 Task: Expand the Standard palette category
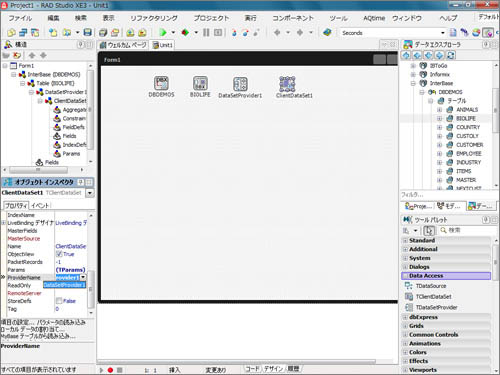coord(405,240)
